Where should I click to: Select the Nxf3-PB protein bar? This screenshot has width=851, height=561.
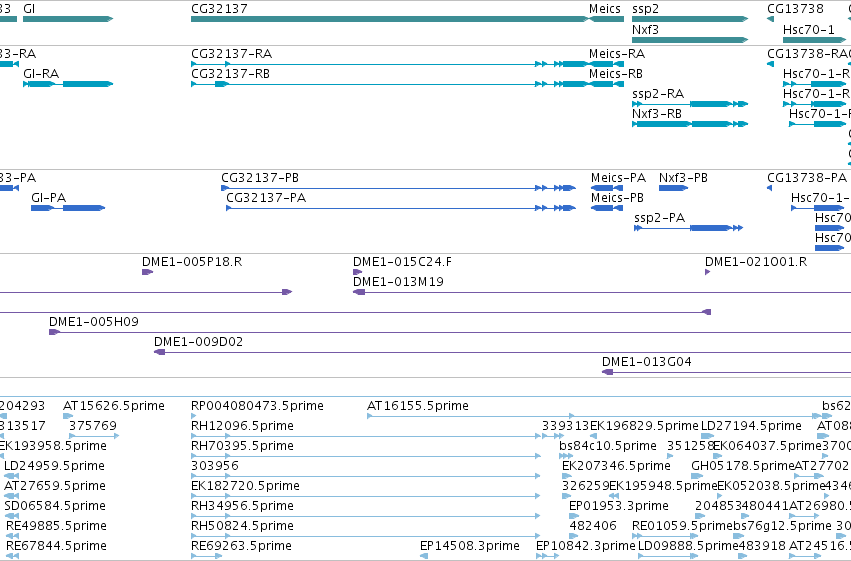click(x=673, y=188)
